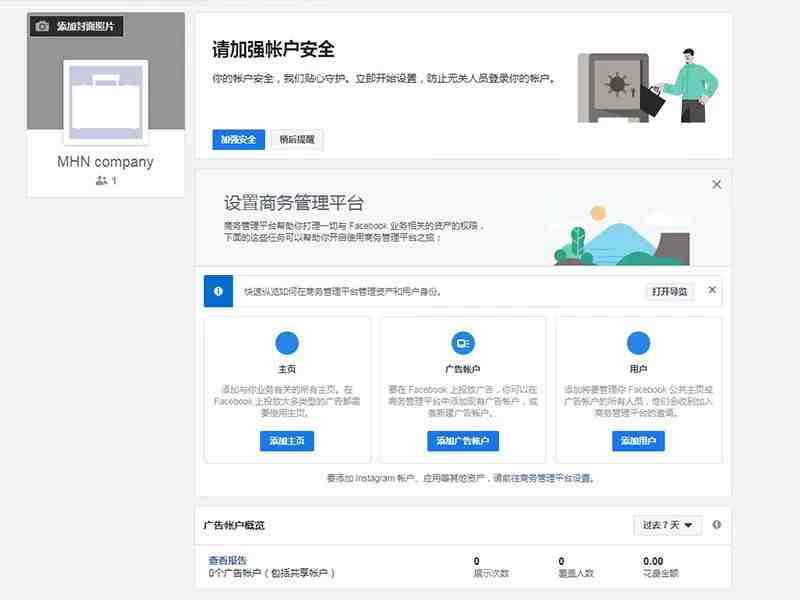Click the 添加主页 button

click(287, 441)
